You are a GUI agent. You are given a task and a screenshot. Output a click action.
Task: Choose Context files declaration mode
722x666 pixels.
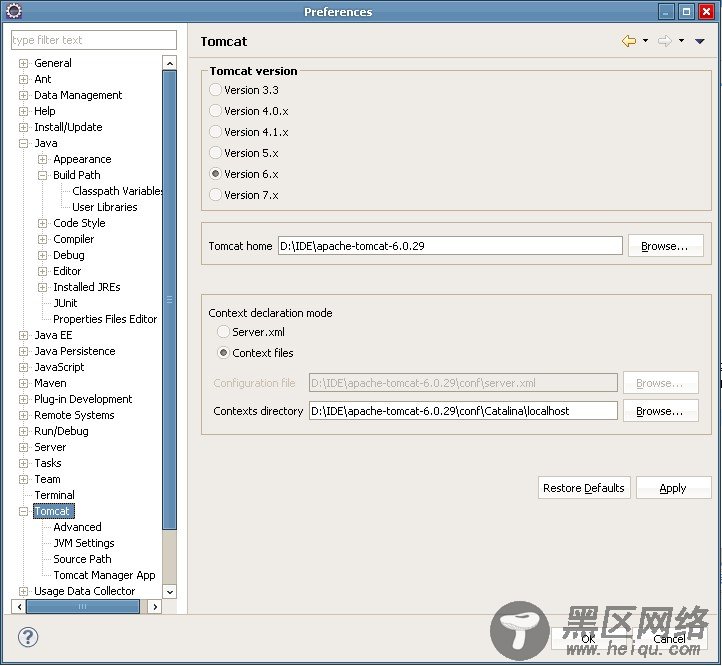click(223, 353)
